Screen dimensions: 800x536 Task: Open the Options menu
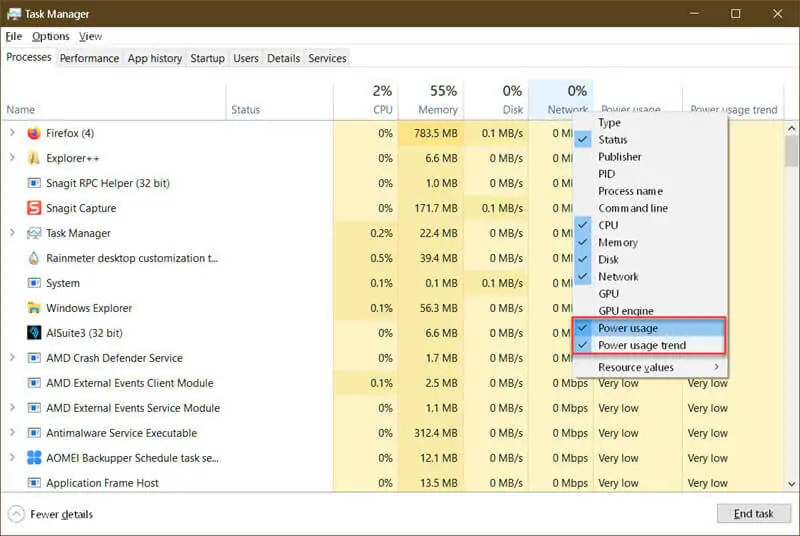[51, 36]
